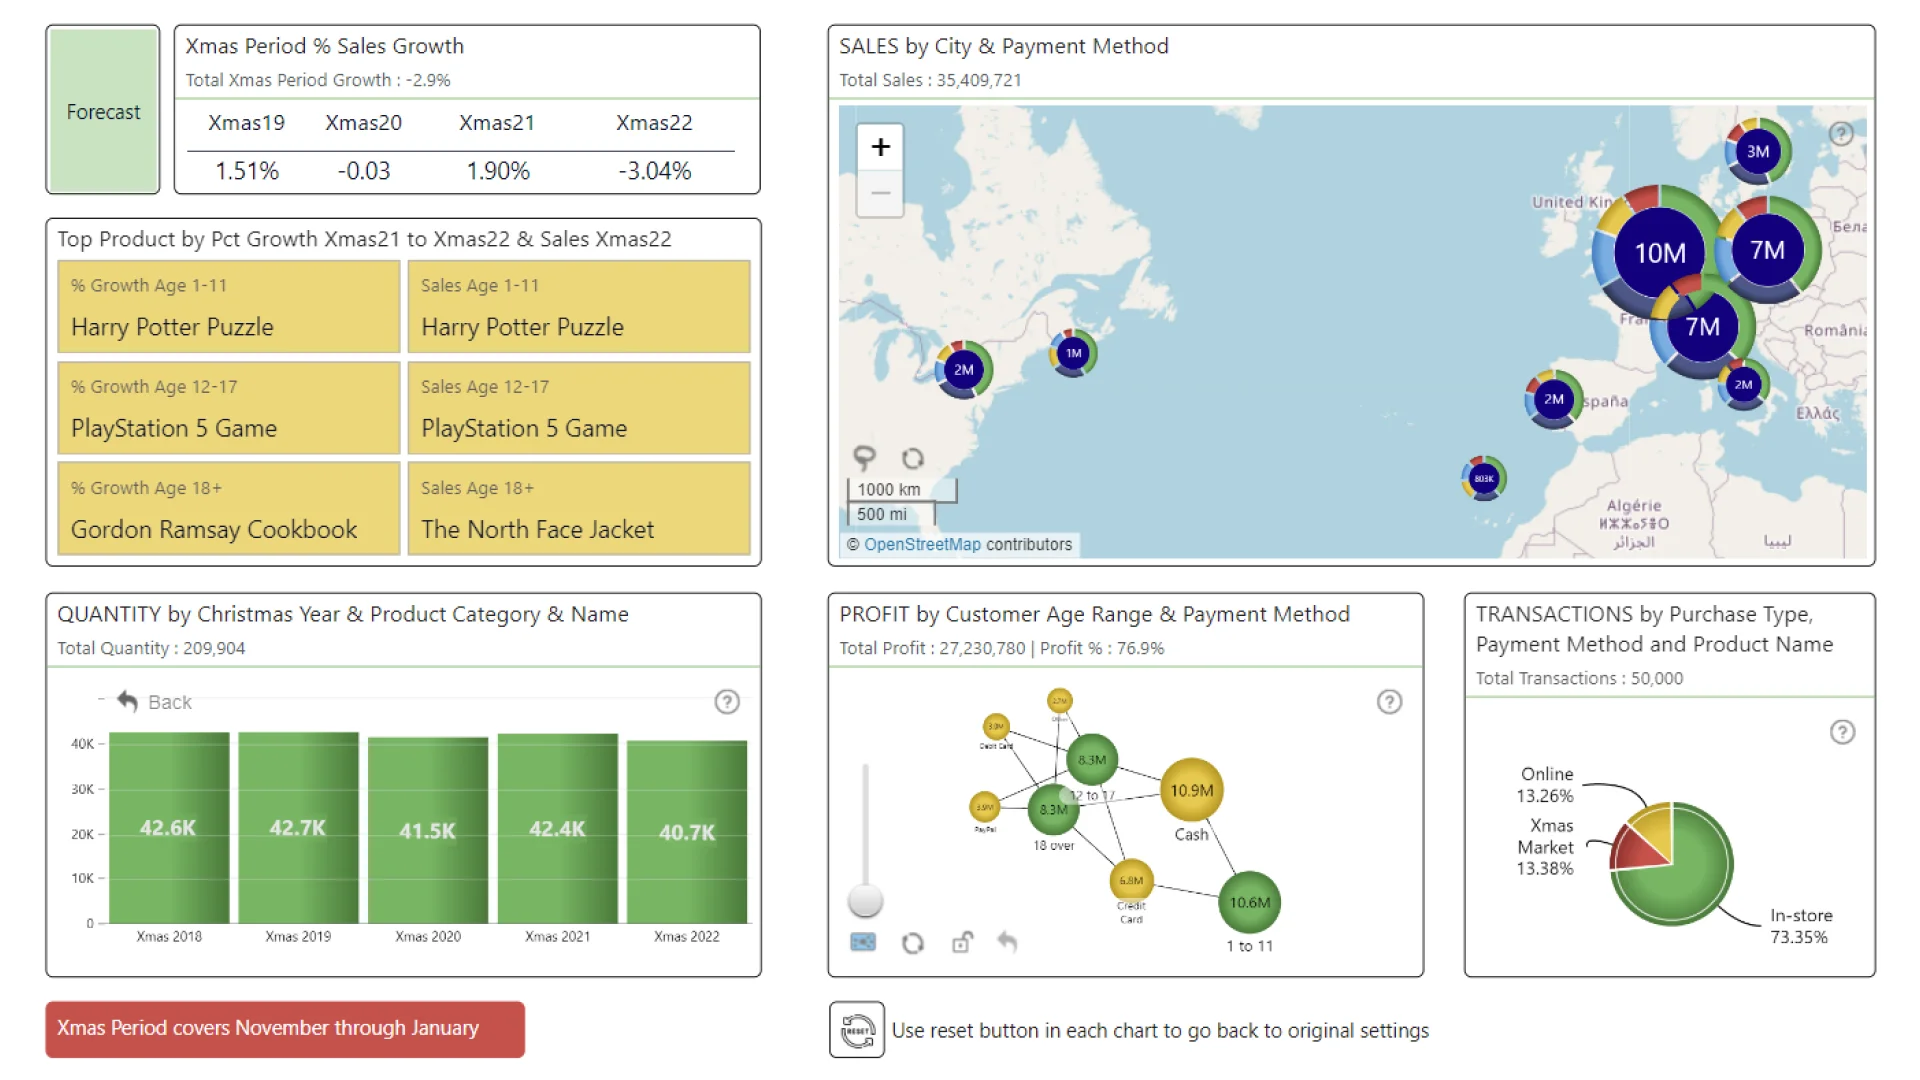Open help for the Sales map
This screenshot has height=1080, width=1920.
click(x=1841, y=134)
